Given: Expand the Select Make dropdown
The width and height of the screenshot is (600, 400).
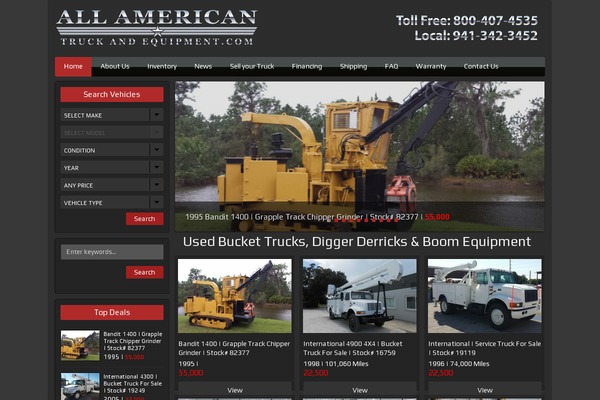Looking at the screenshot, I should [112, 115].
